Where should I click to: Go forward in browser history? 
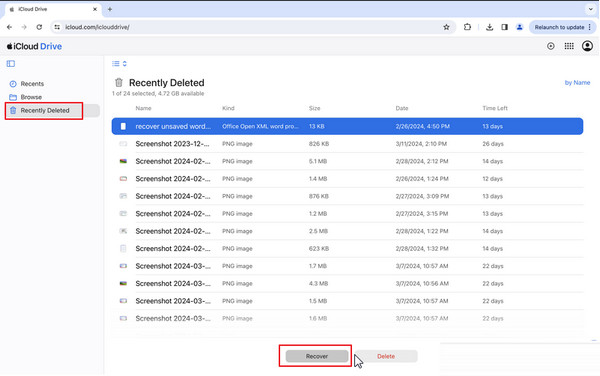click(x=24, y=27)
